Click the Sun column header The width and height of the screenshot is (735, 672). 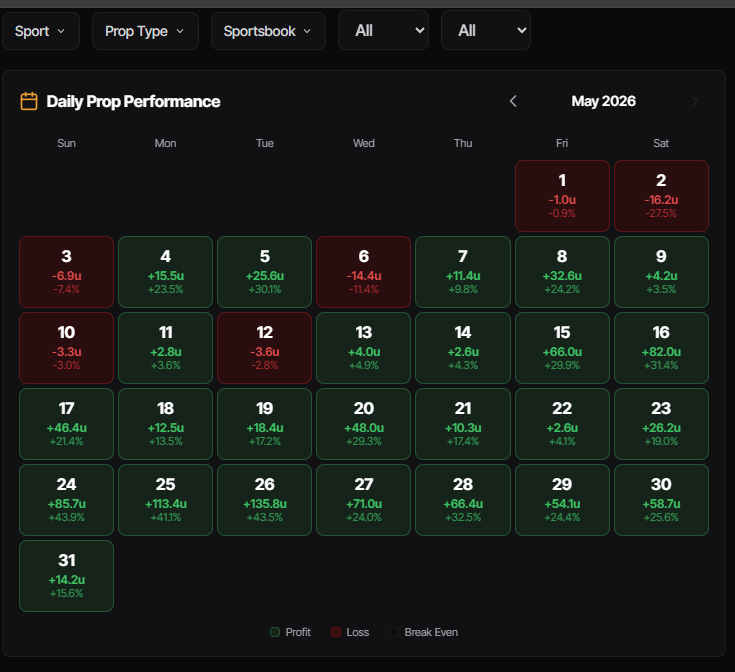[x=67, y=143]
